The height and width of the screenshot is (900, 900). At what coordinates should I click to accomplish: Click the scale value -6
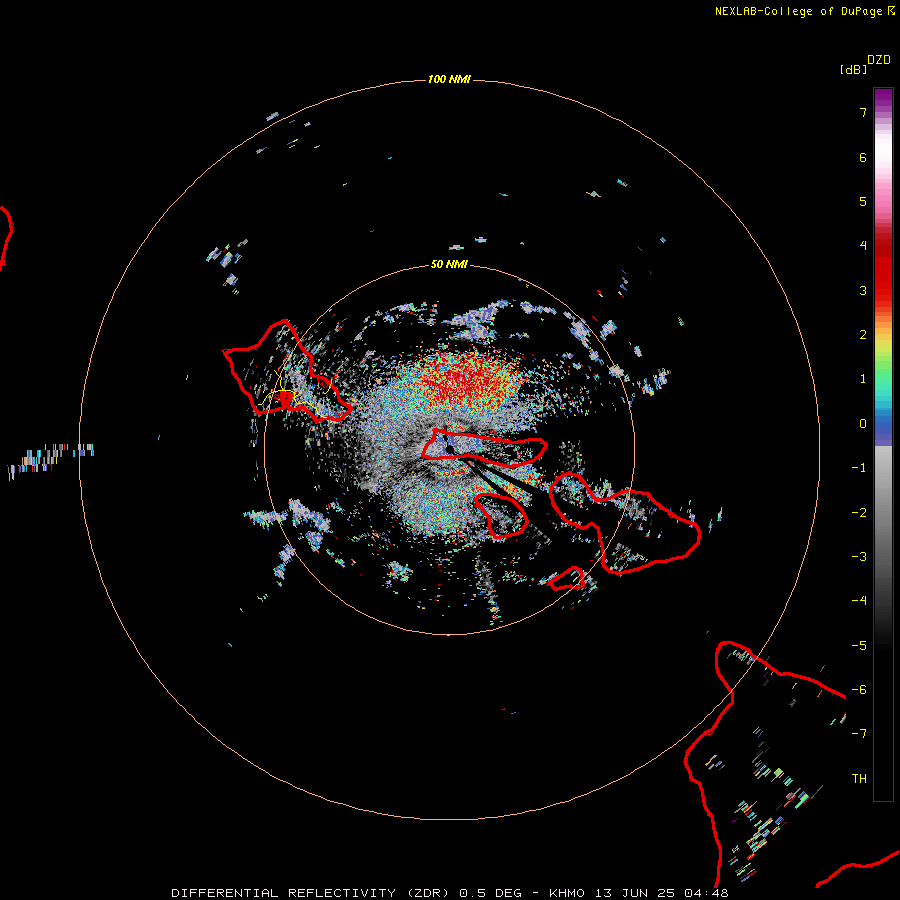[859, 690]
